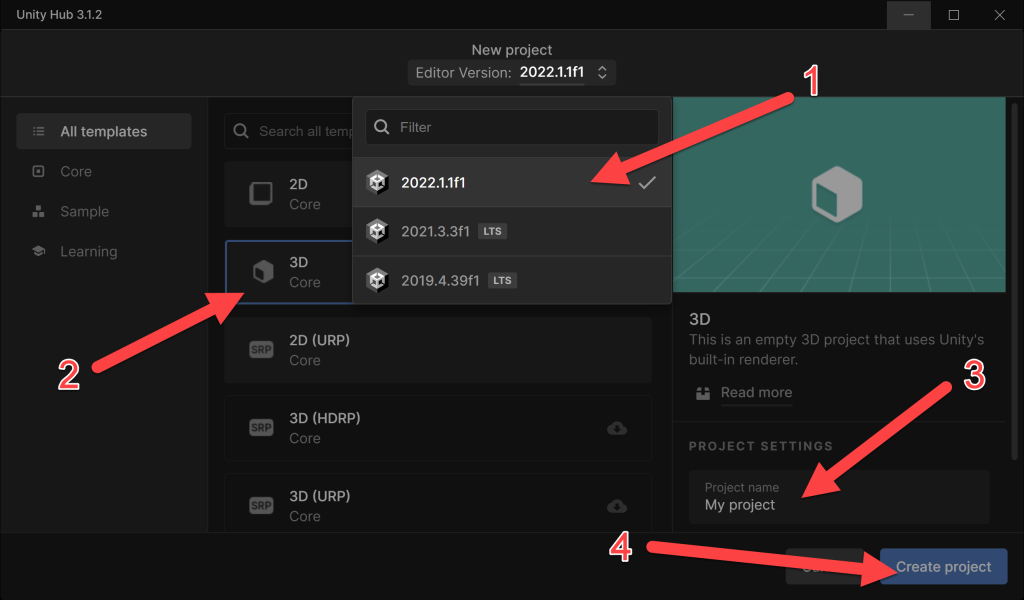Viewport: 1024px width, 600px height.
Task: Click the 3D template preview image
Action: (839, 195)
